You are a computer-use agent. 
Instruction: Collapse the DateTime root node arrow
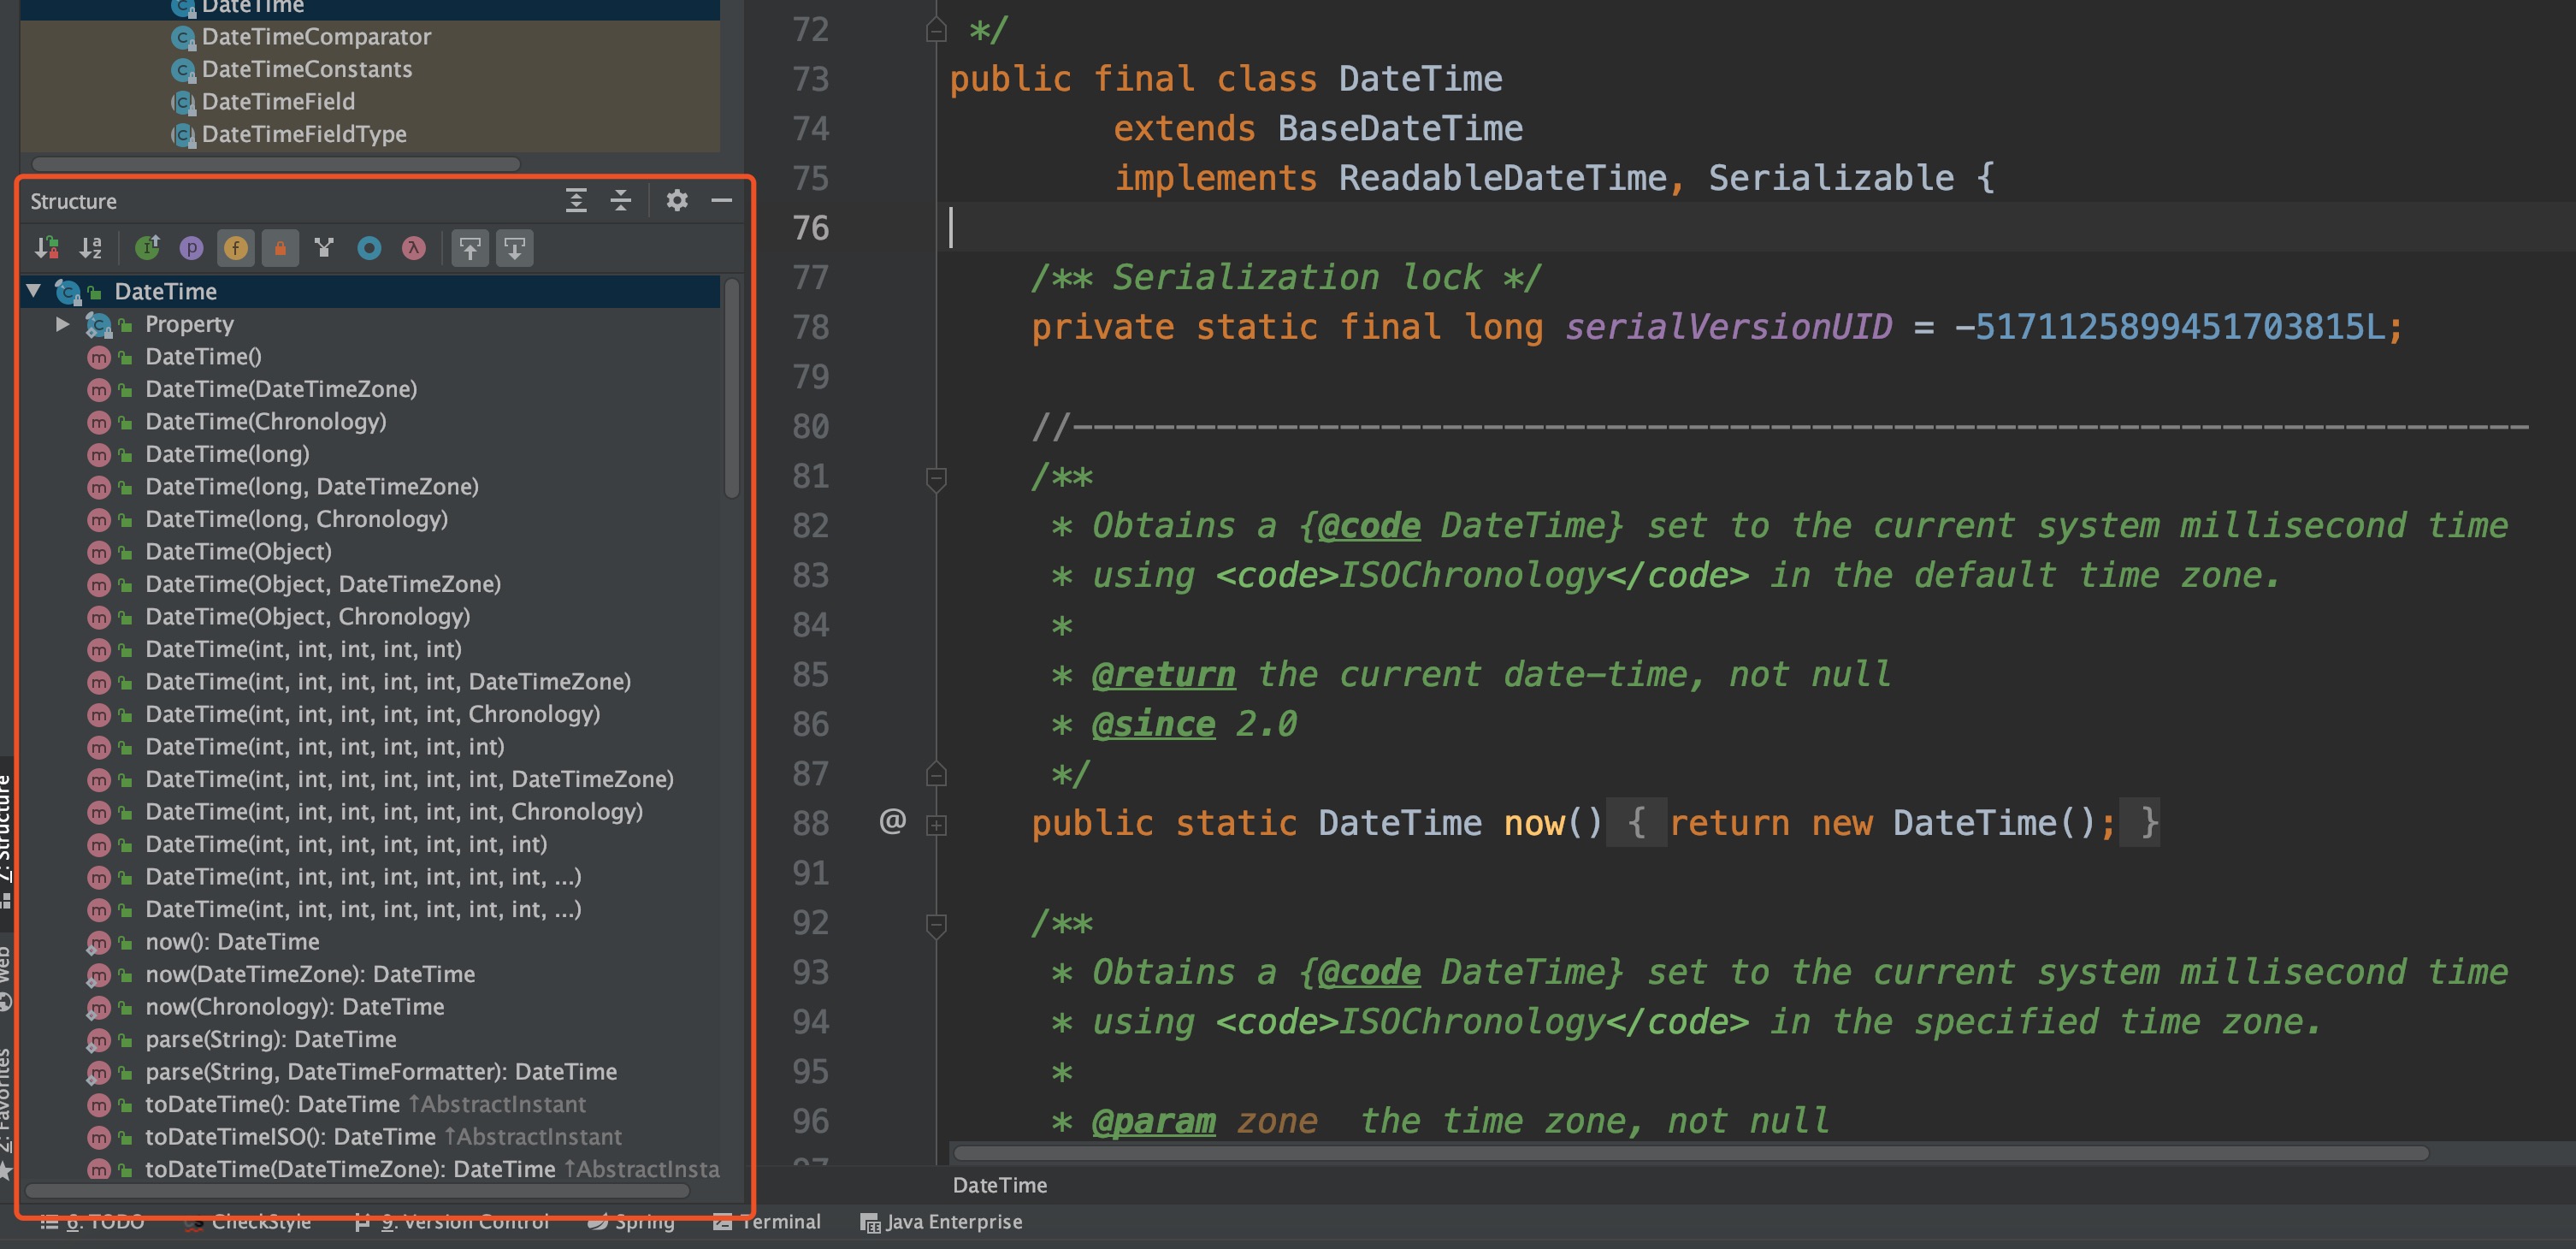[34, 291]
